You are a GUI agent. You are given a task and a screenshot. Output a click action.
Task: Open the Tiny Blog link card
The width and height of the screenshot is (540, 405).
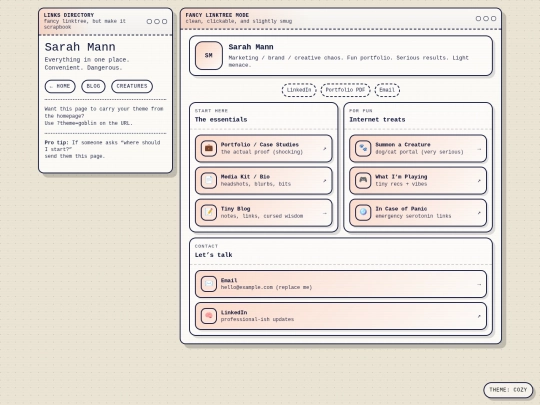click(x=264, y=212)
